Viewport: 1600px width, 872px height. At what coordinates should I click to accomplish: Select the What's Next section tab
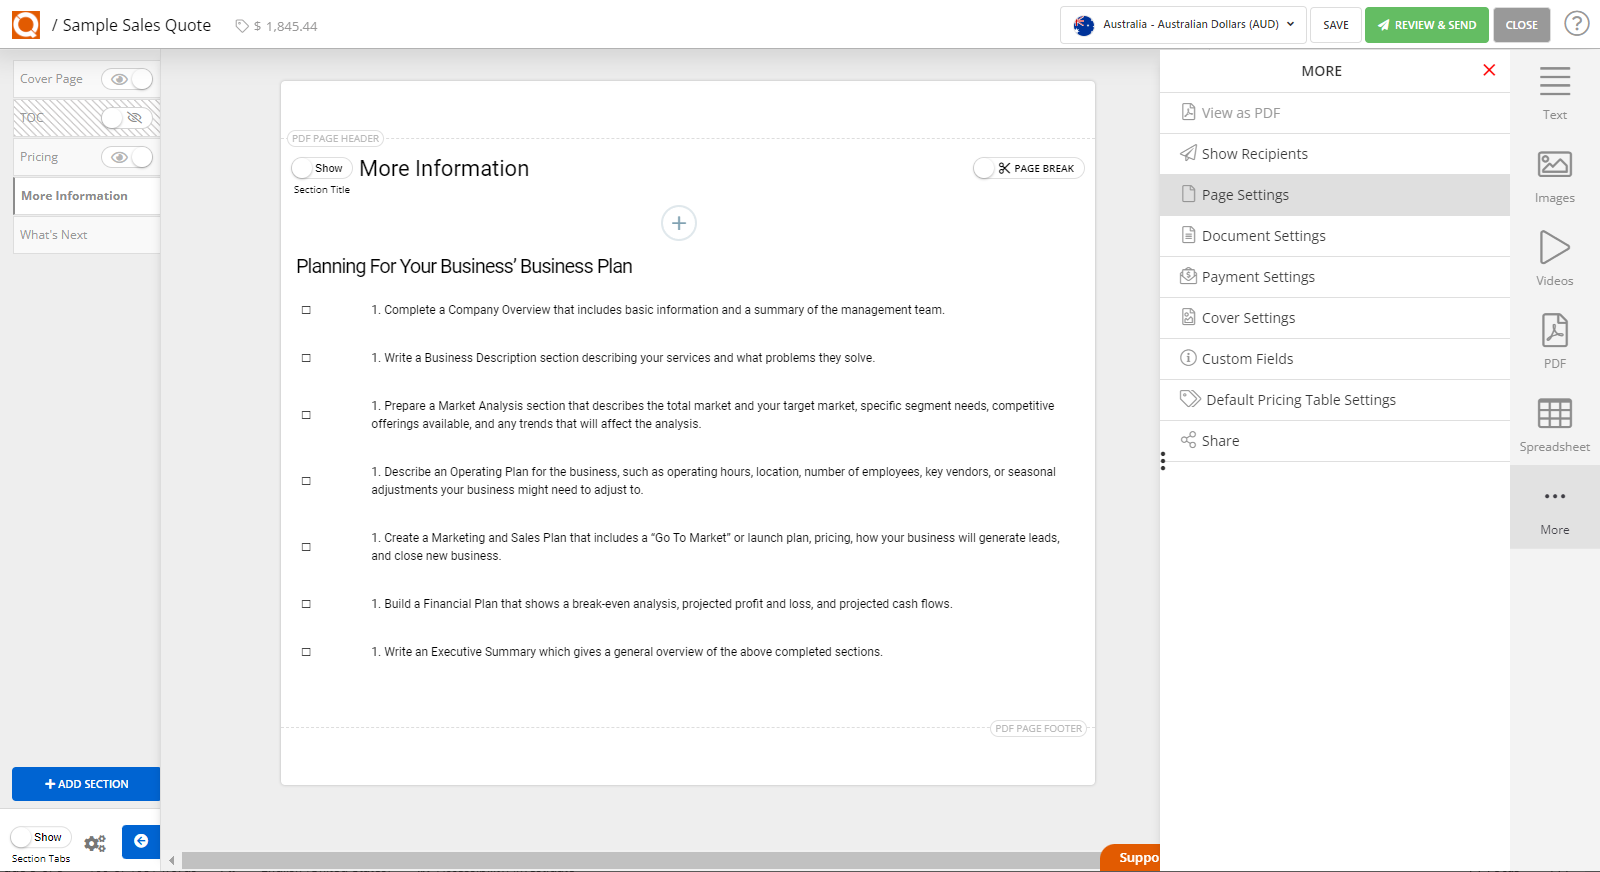54,235
